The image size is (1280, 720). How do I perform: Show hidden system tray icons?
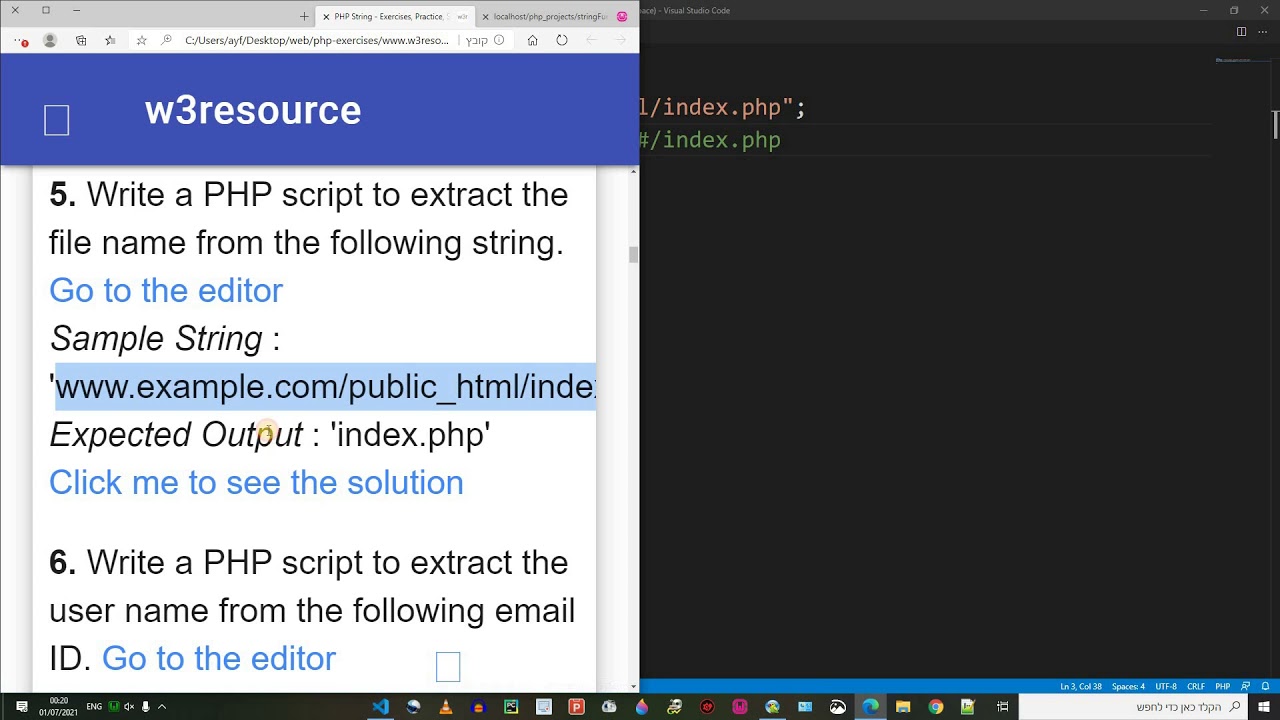(x=162, y=707)
